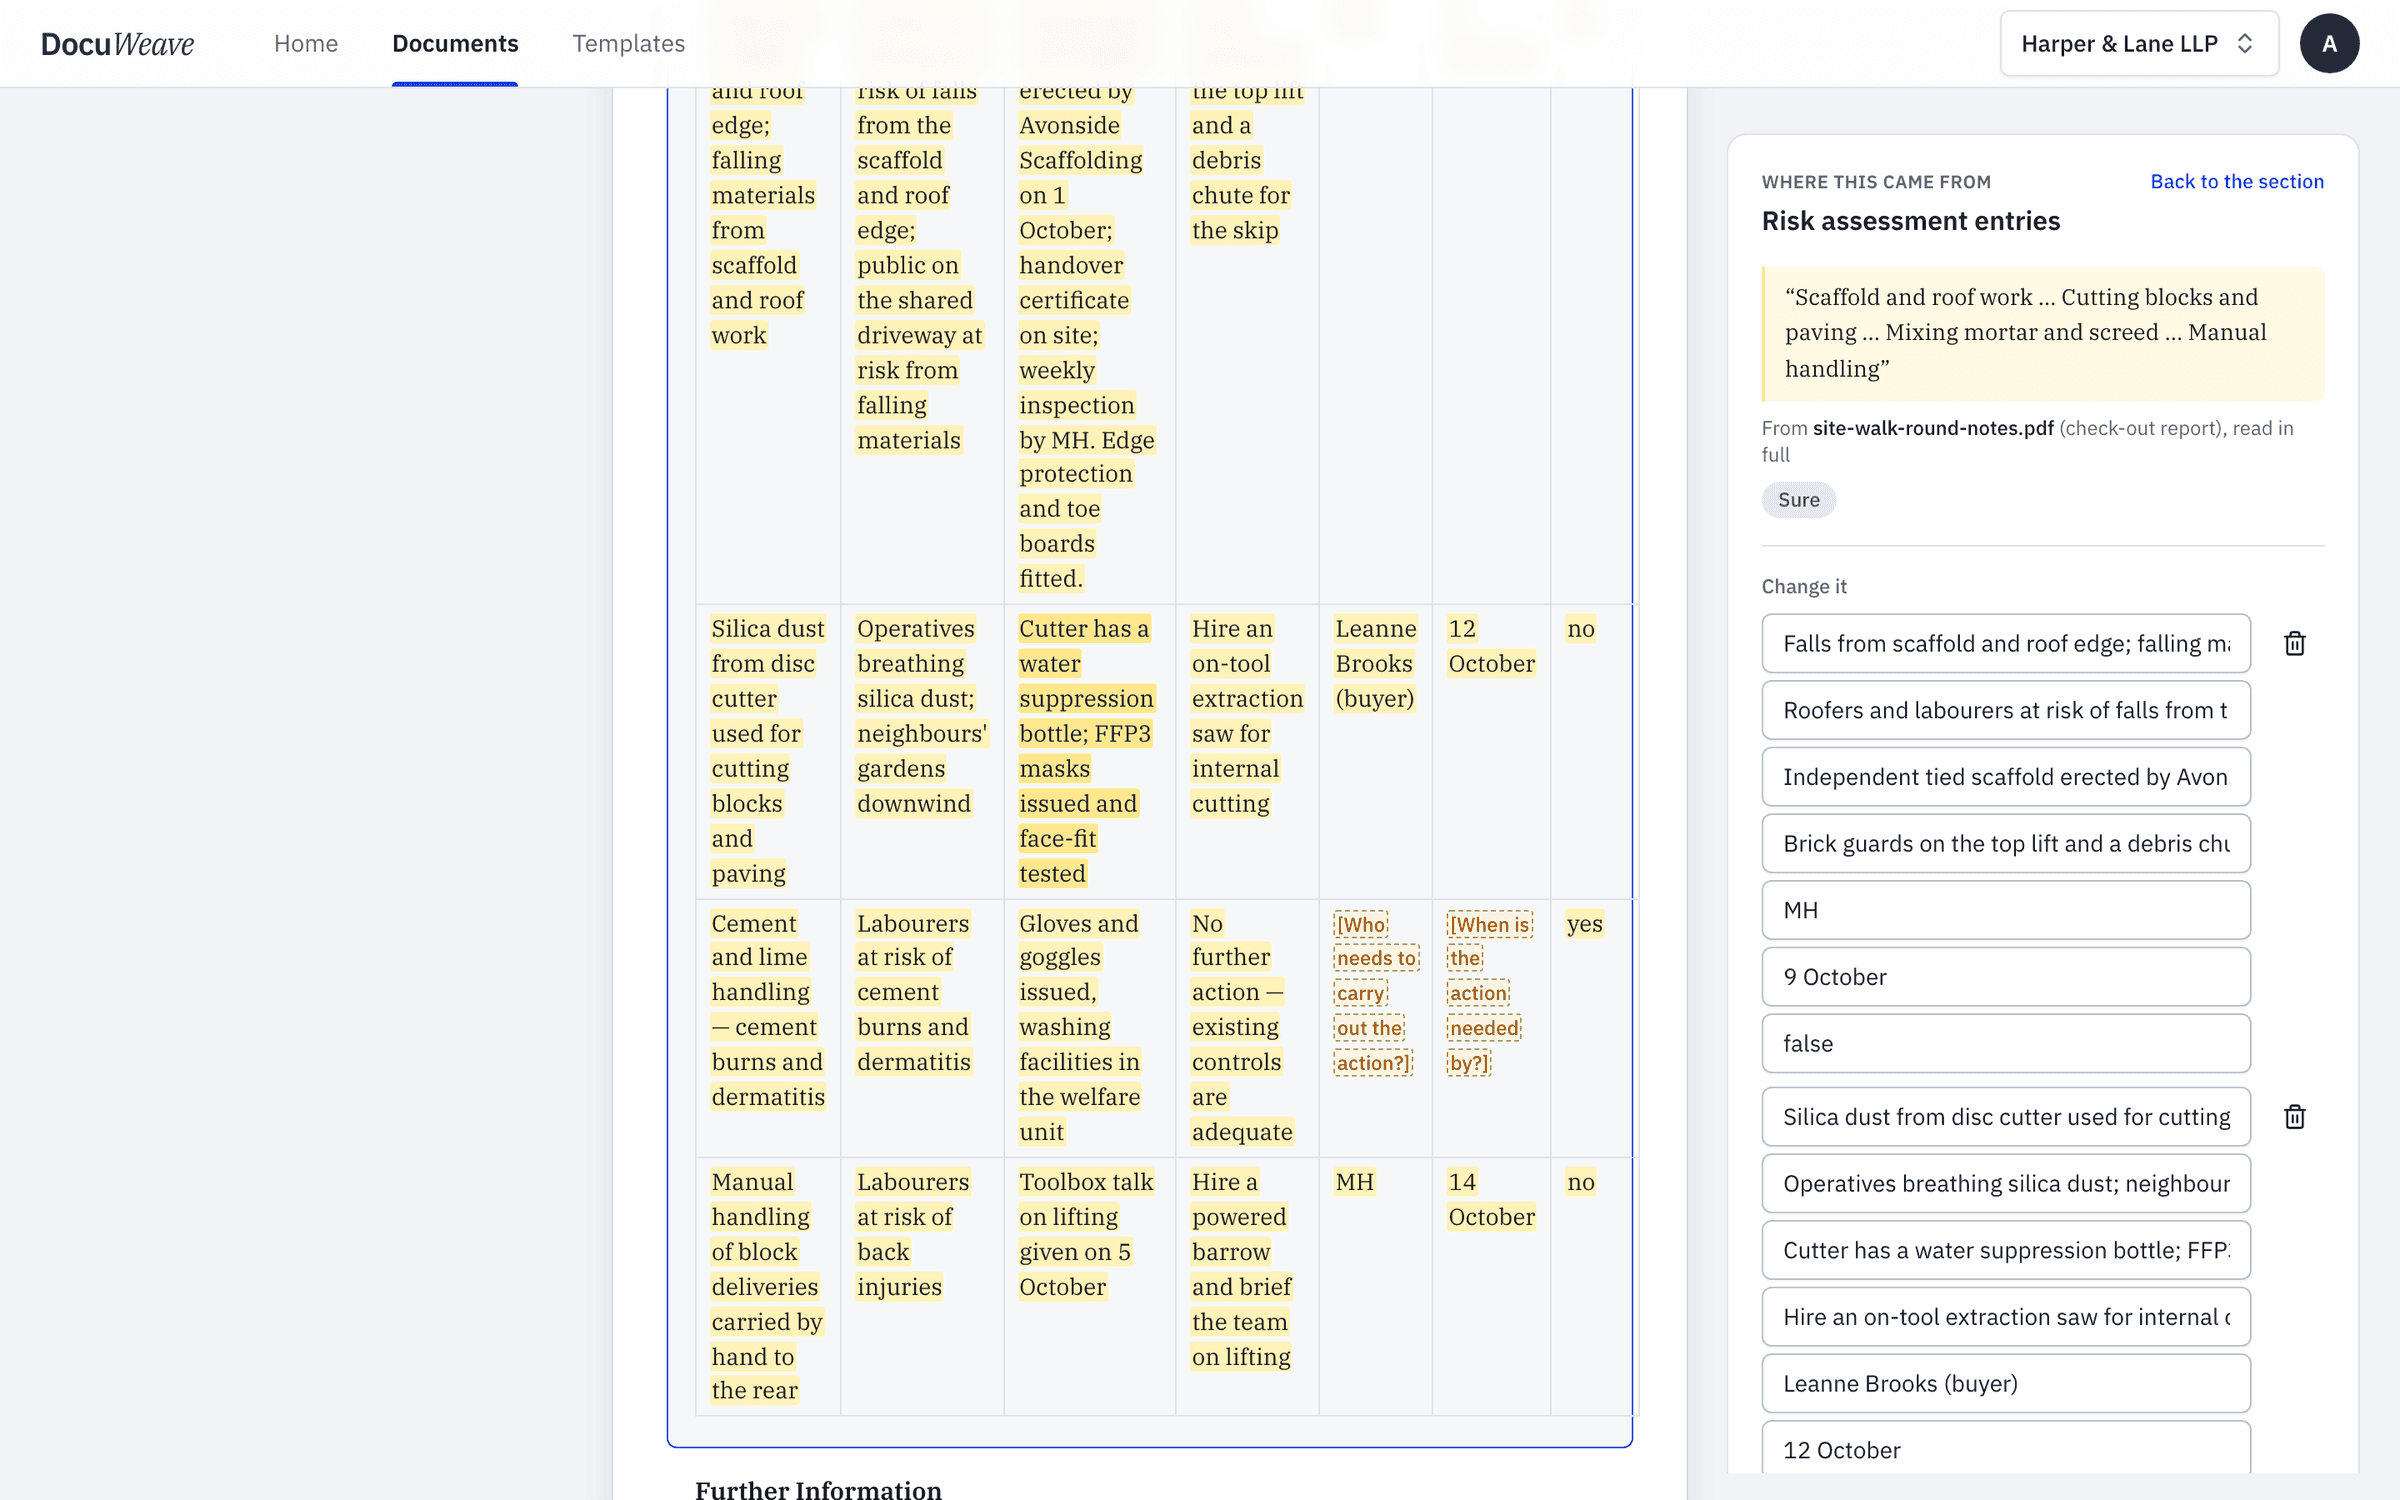Edit the Roofers and labourers at risk field
This screenshot has height=1500, width=2400.
tap(2006, 710)
